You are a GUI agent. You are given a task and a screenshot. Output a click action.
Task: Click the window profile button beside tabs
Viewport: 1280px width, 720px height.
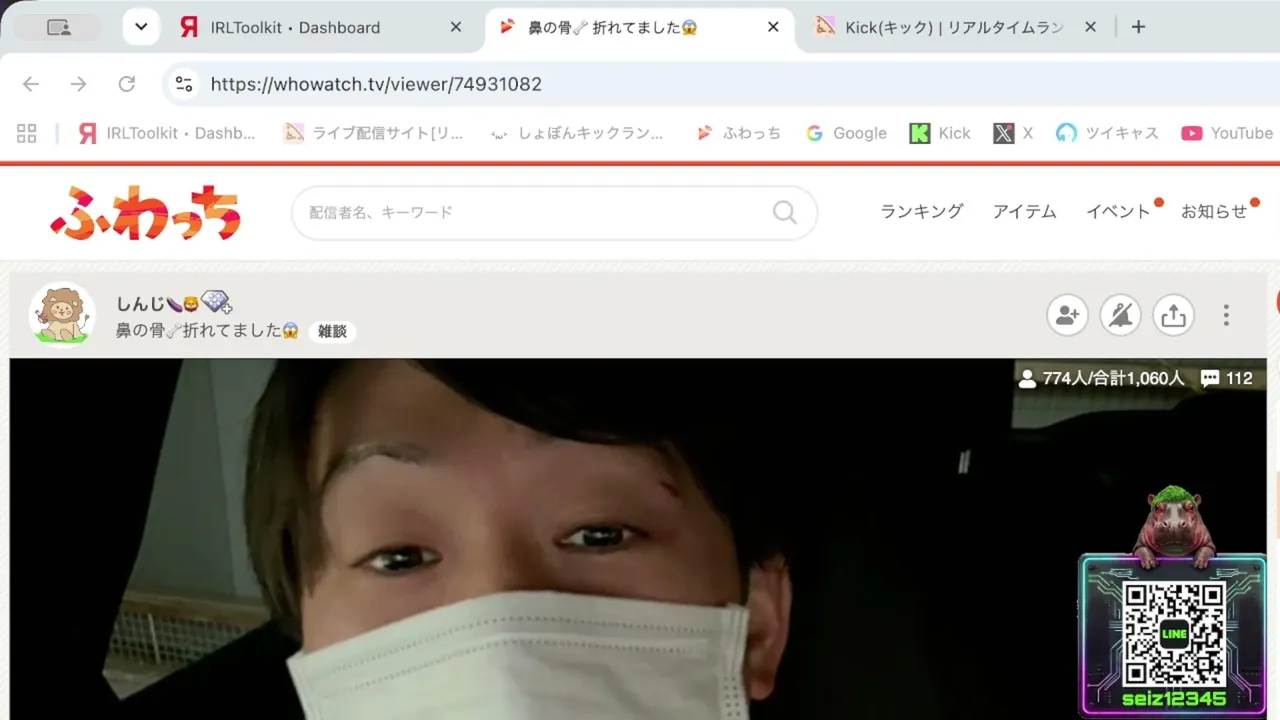[x=60, y=27]
